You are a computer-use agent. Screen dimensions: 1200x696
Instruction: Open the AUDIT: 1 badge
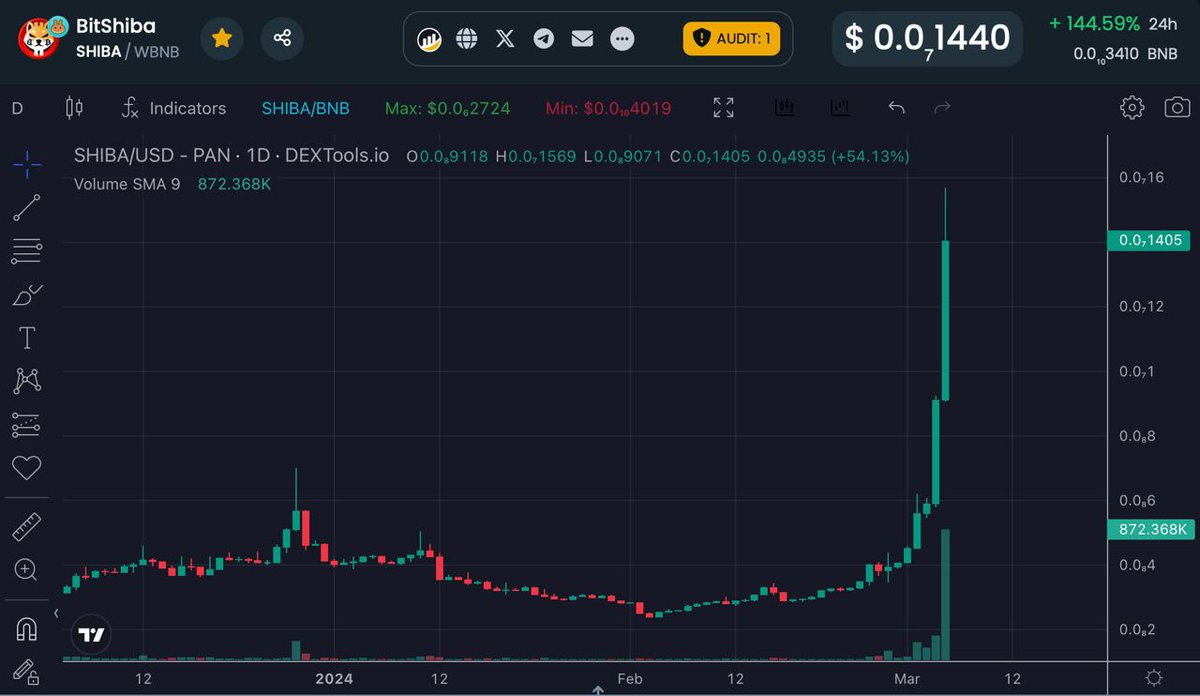coord(731,39)
